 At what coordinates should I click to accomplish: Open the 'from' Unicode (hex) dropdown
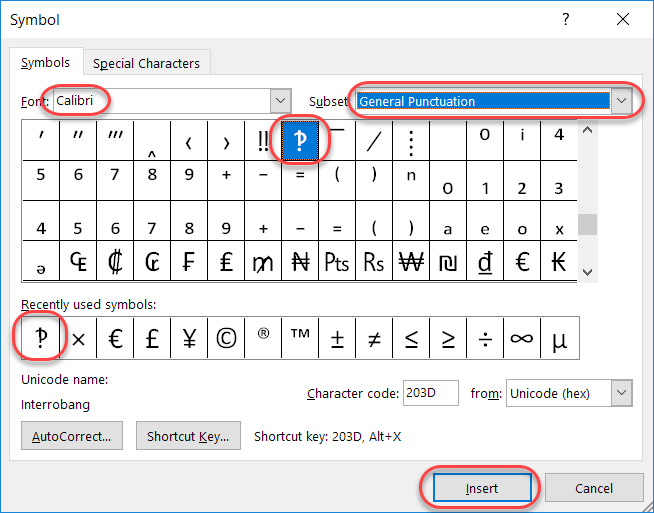coord(621,393)
